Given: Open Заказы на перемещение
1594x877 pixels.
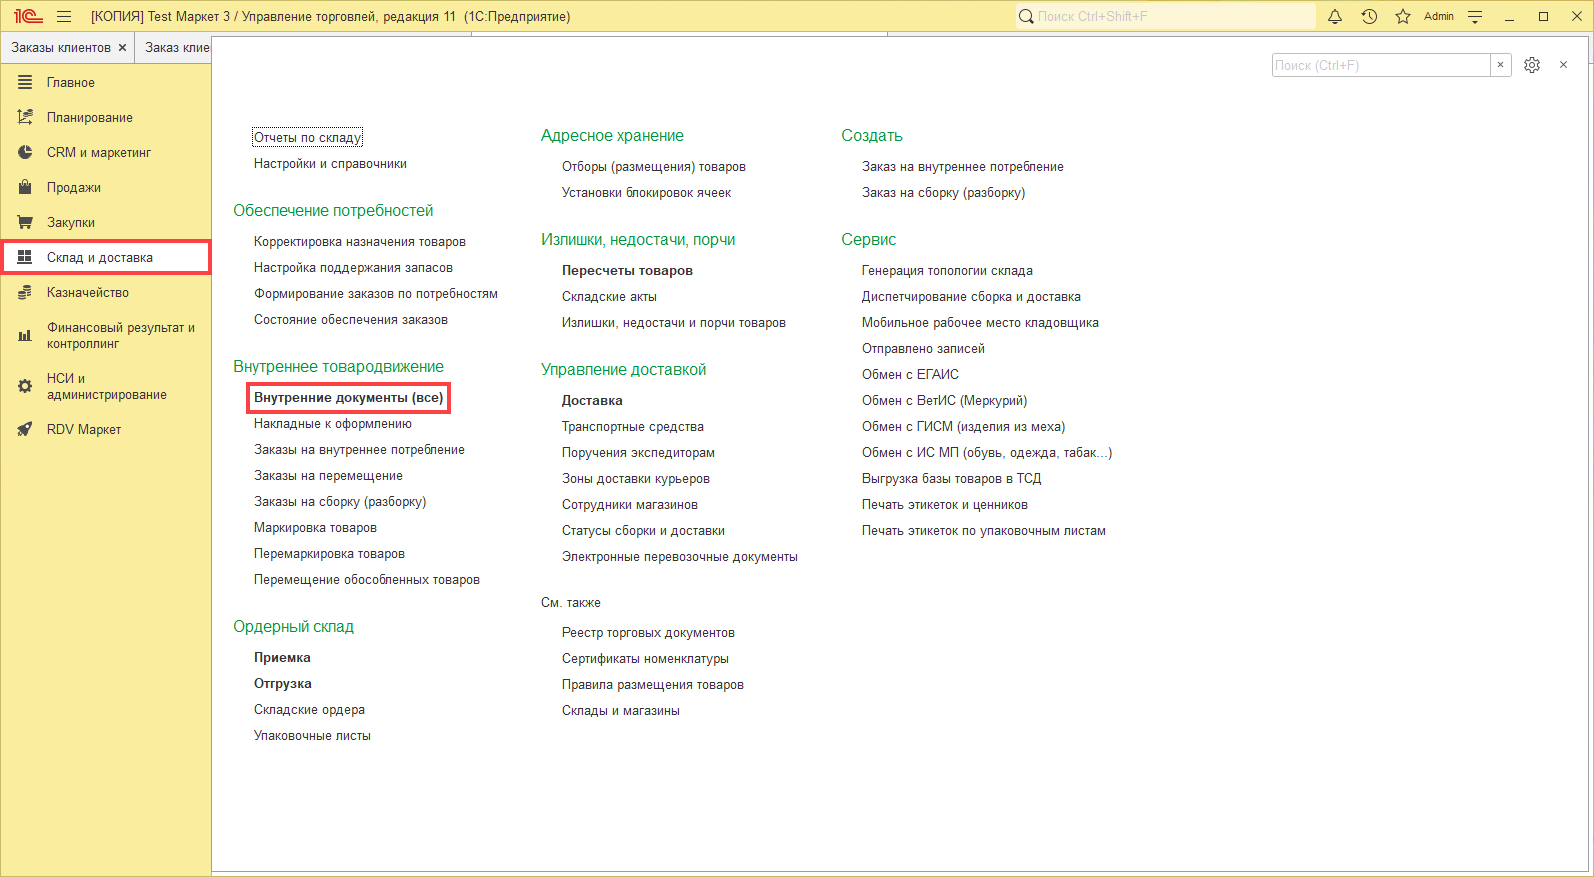Looking at the screenshot, I should [328, 476].
